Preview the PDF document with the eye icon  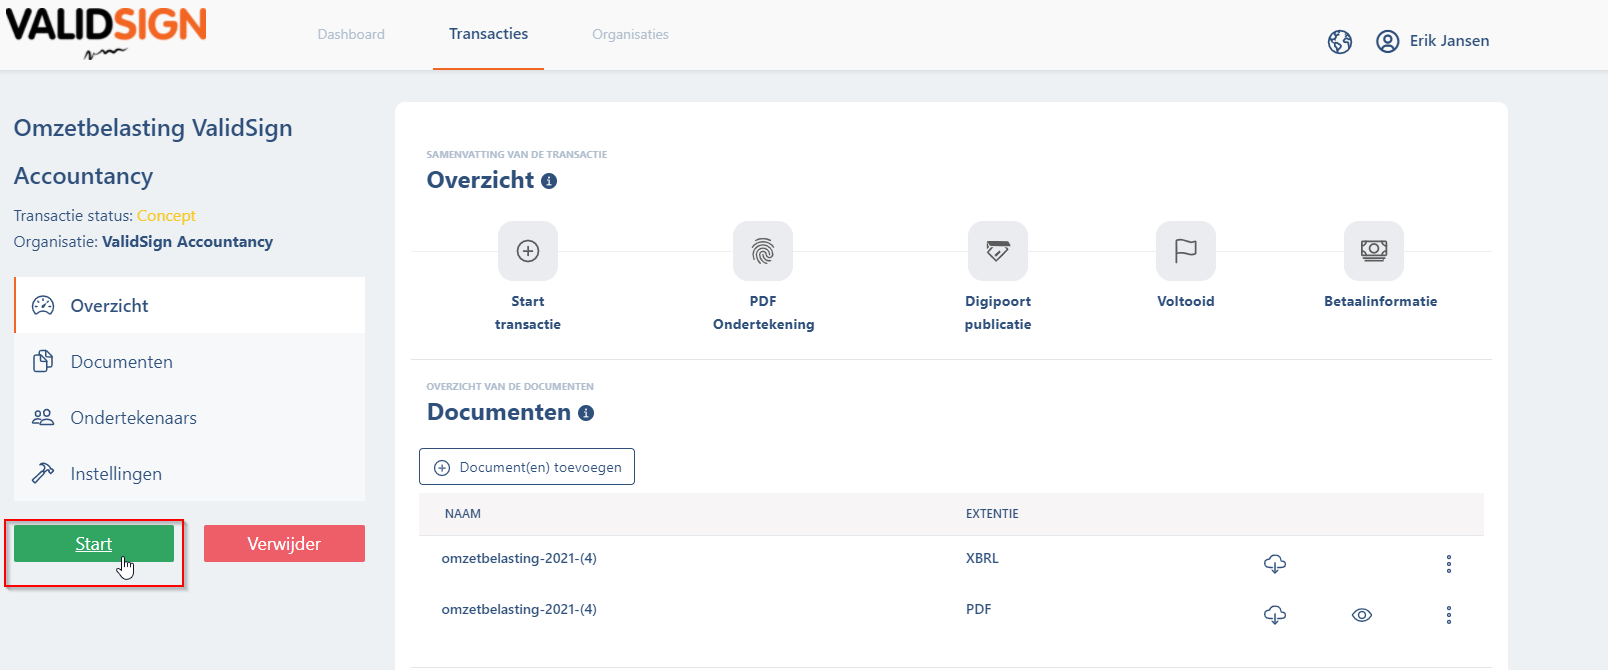(x=1362, y=615)
